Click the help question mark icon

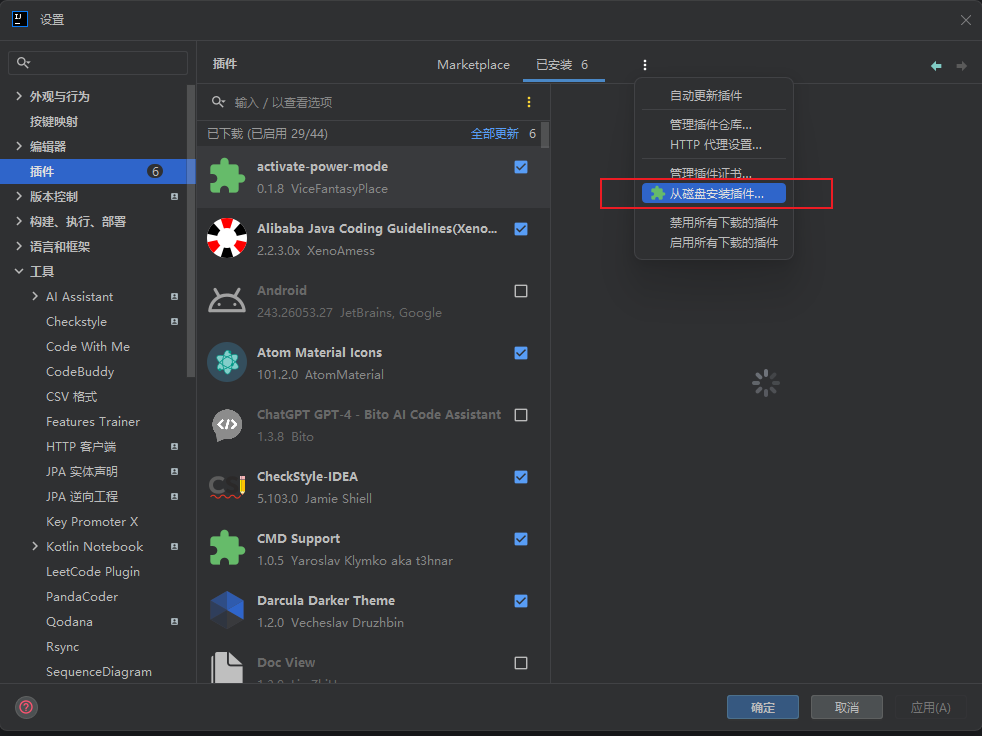pyautogui.click(x=26, y=707)
